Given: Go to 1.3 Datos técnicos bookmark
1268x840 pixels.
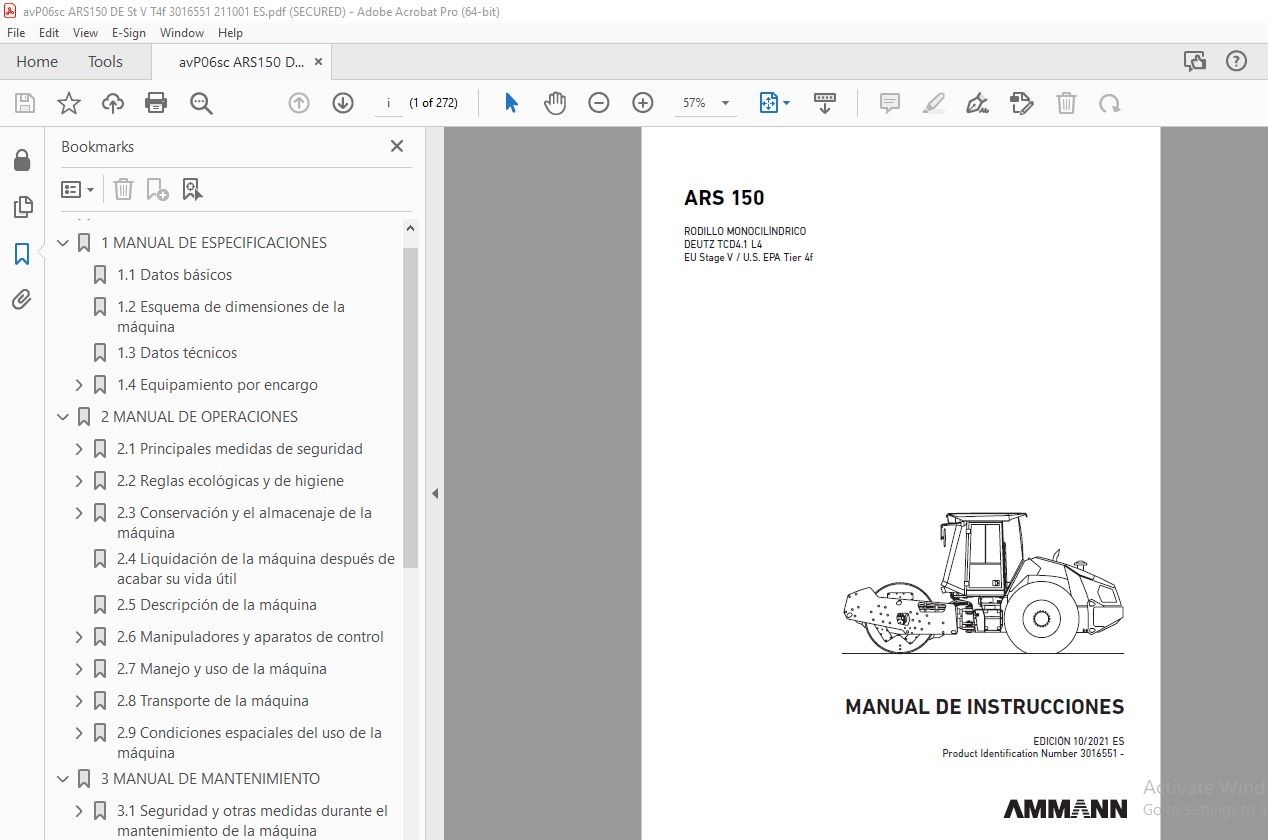Looking at the screenshot, I should pyautogui.click(x=177, y=353).
